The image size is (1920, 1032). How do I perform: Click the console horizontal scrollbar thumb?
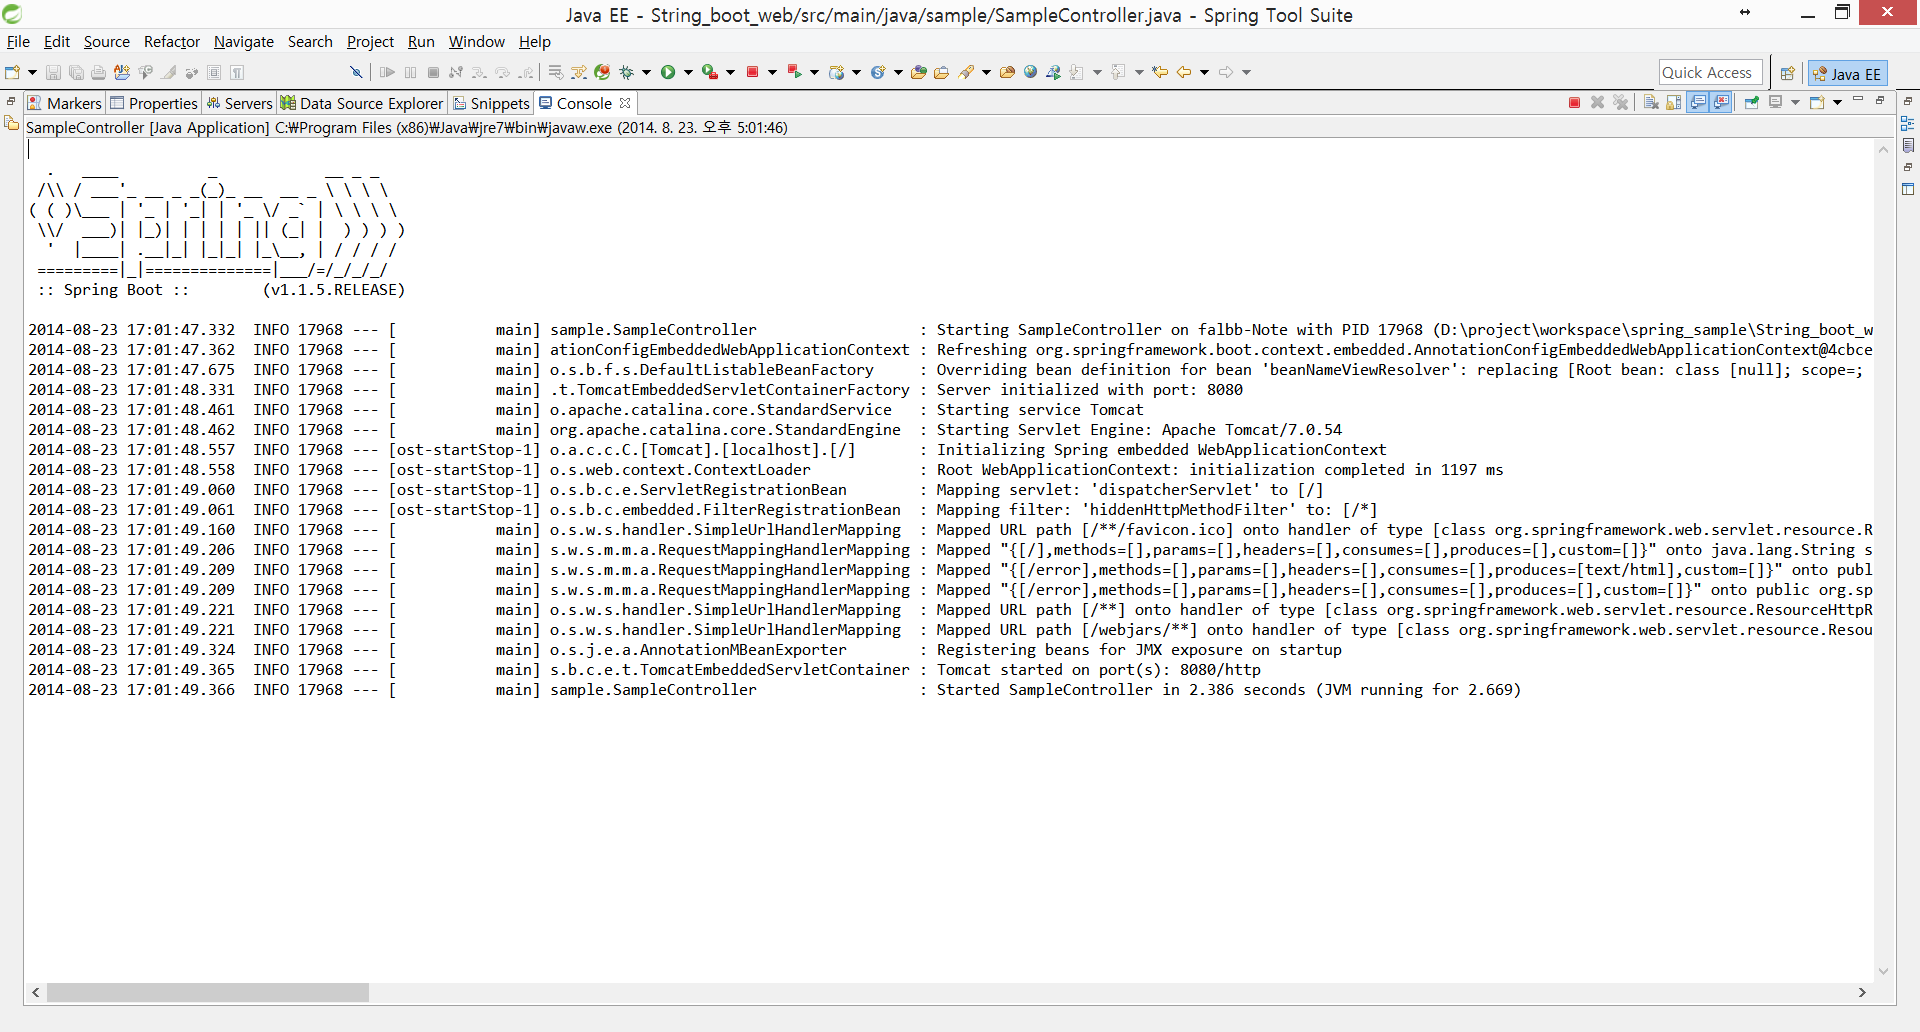click(208, 992)
